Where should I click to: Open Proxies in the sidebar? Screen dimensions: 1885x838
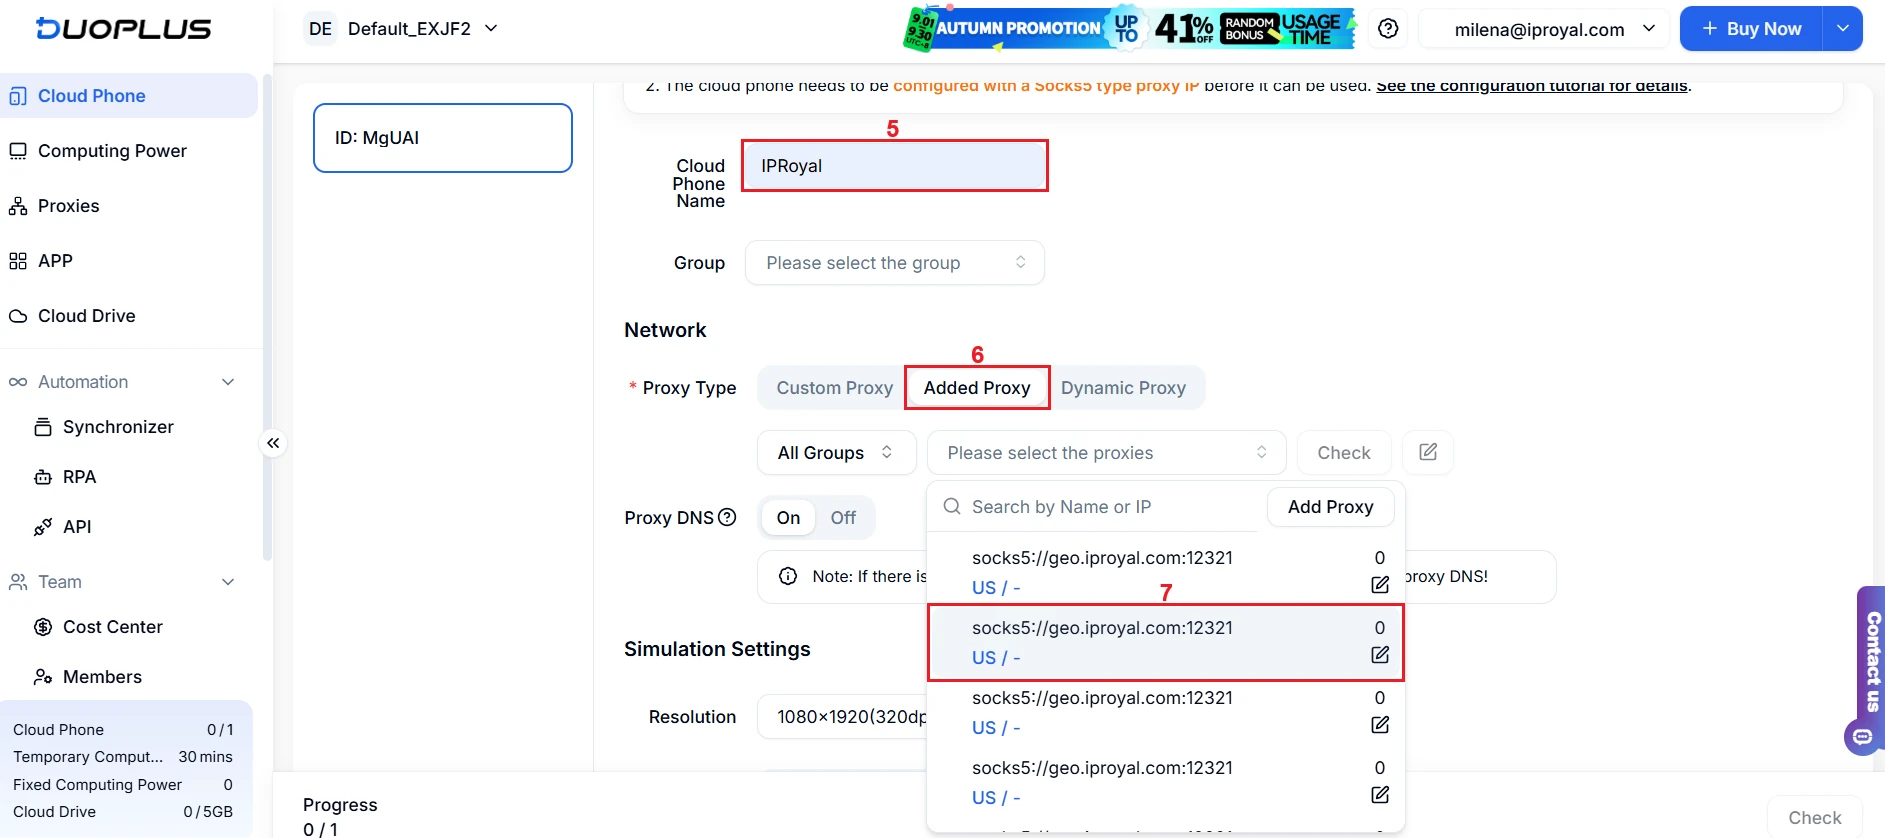pyautogui.click(x=68, y=206)
